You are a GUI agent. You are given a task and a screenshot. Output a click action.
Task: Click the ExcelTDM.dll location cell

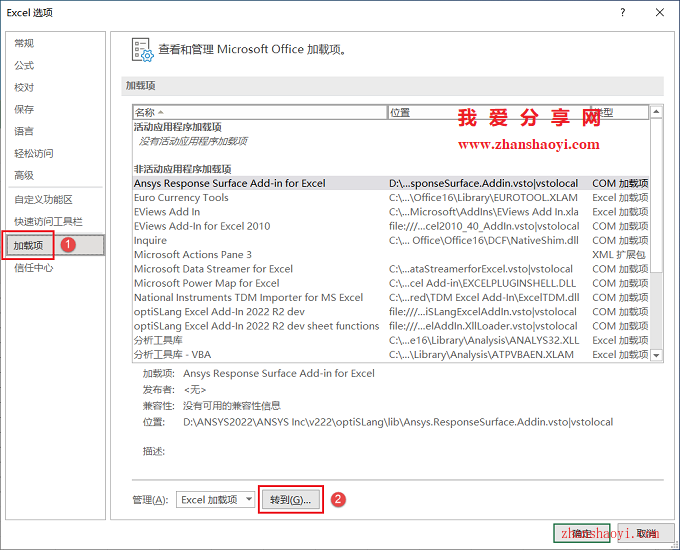pyautogui.click(x=484, y=298)
